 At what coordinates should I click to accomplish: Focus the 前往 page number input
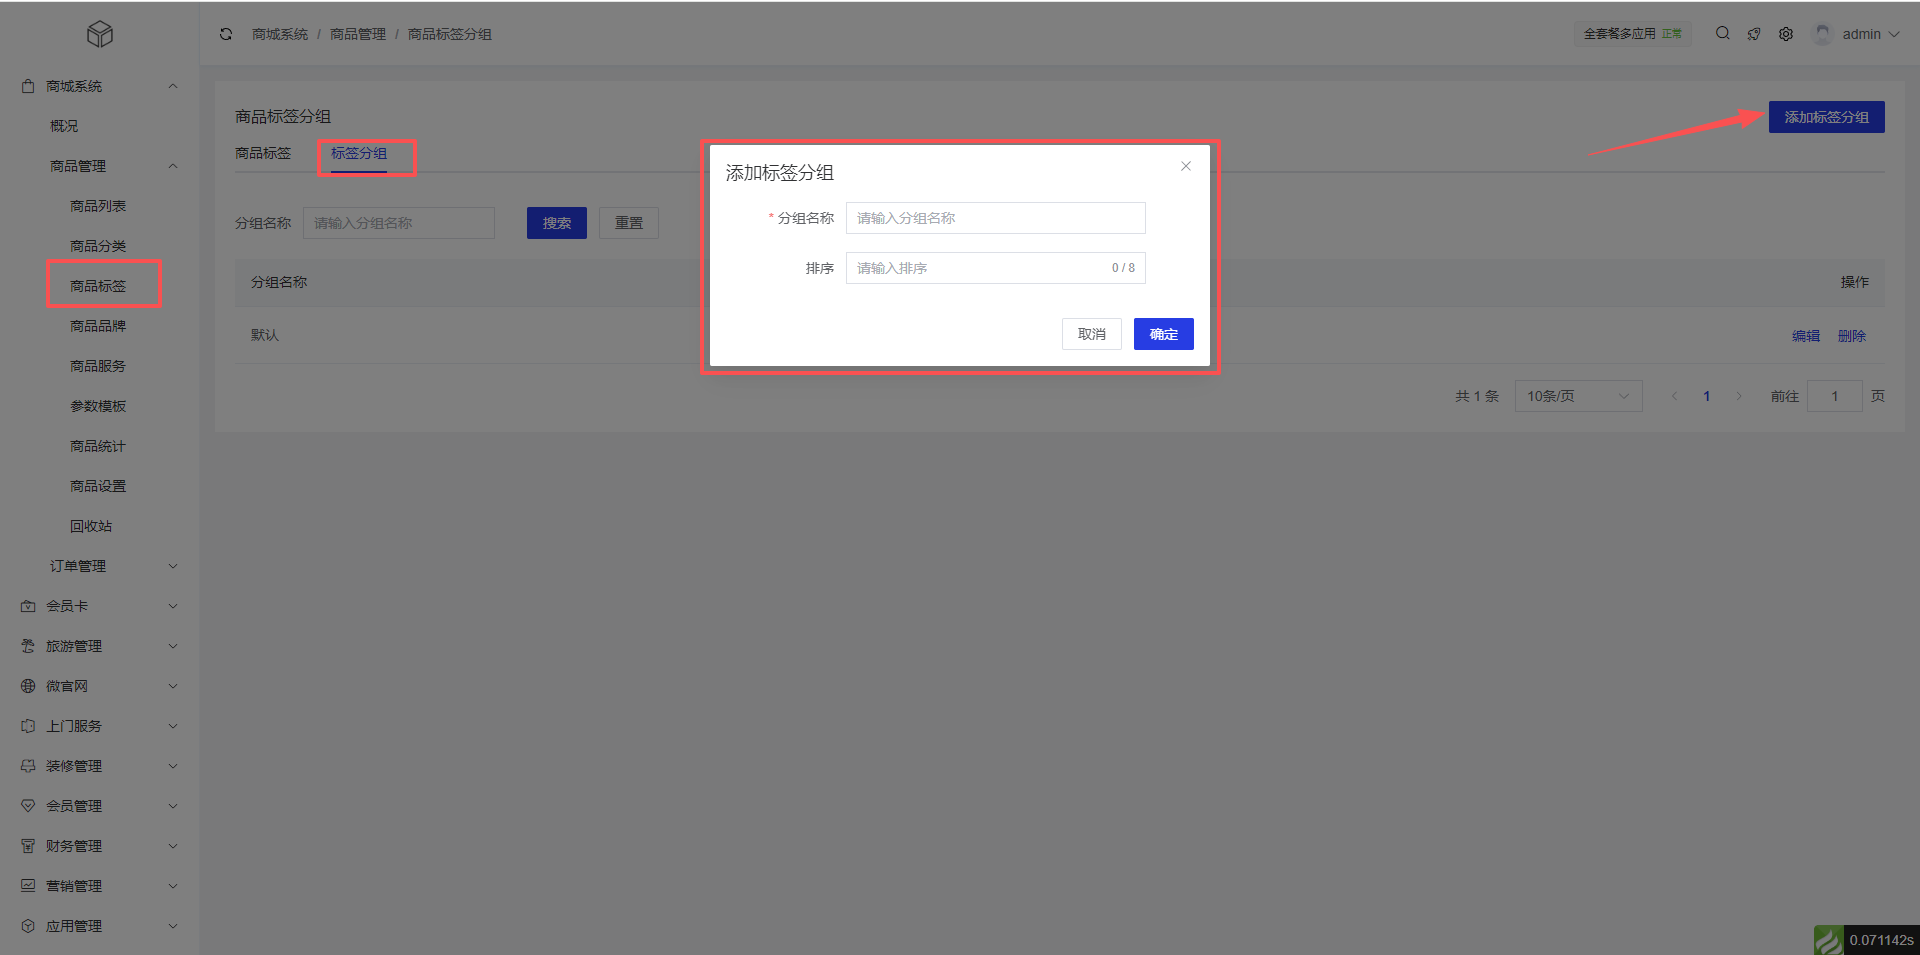[1835, 396]
